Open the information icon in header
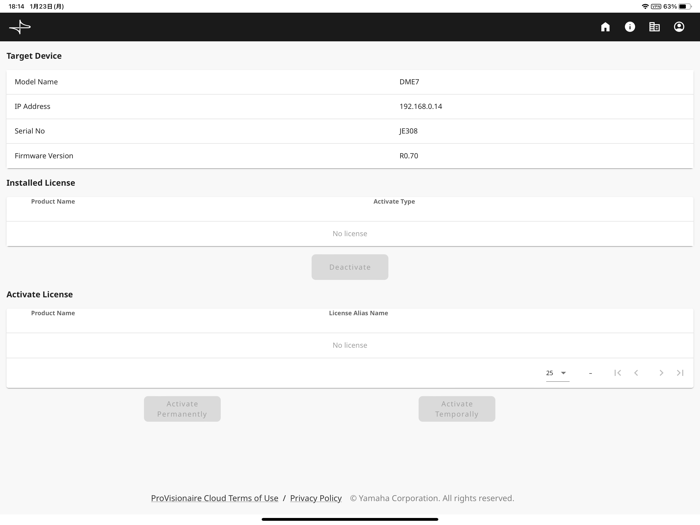This screenshot has width=700, height=525. [629, 27]
